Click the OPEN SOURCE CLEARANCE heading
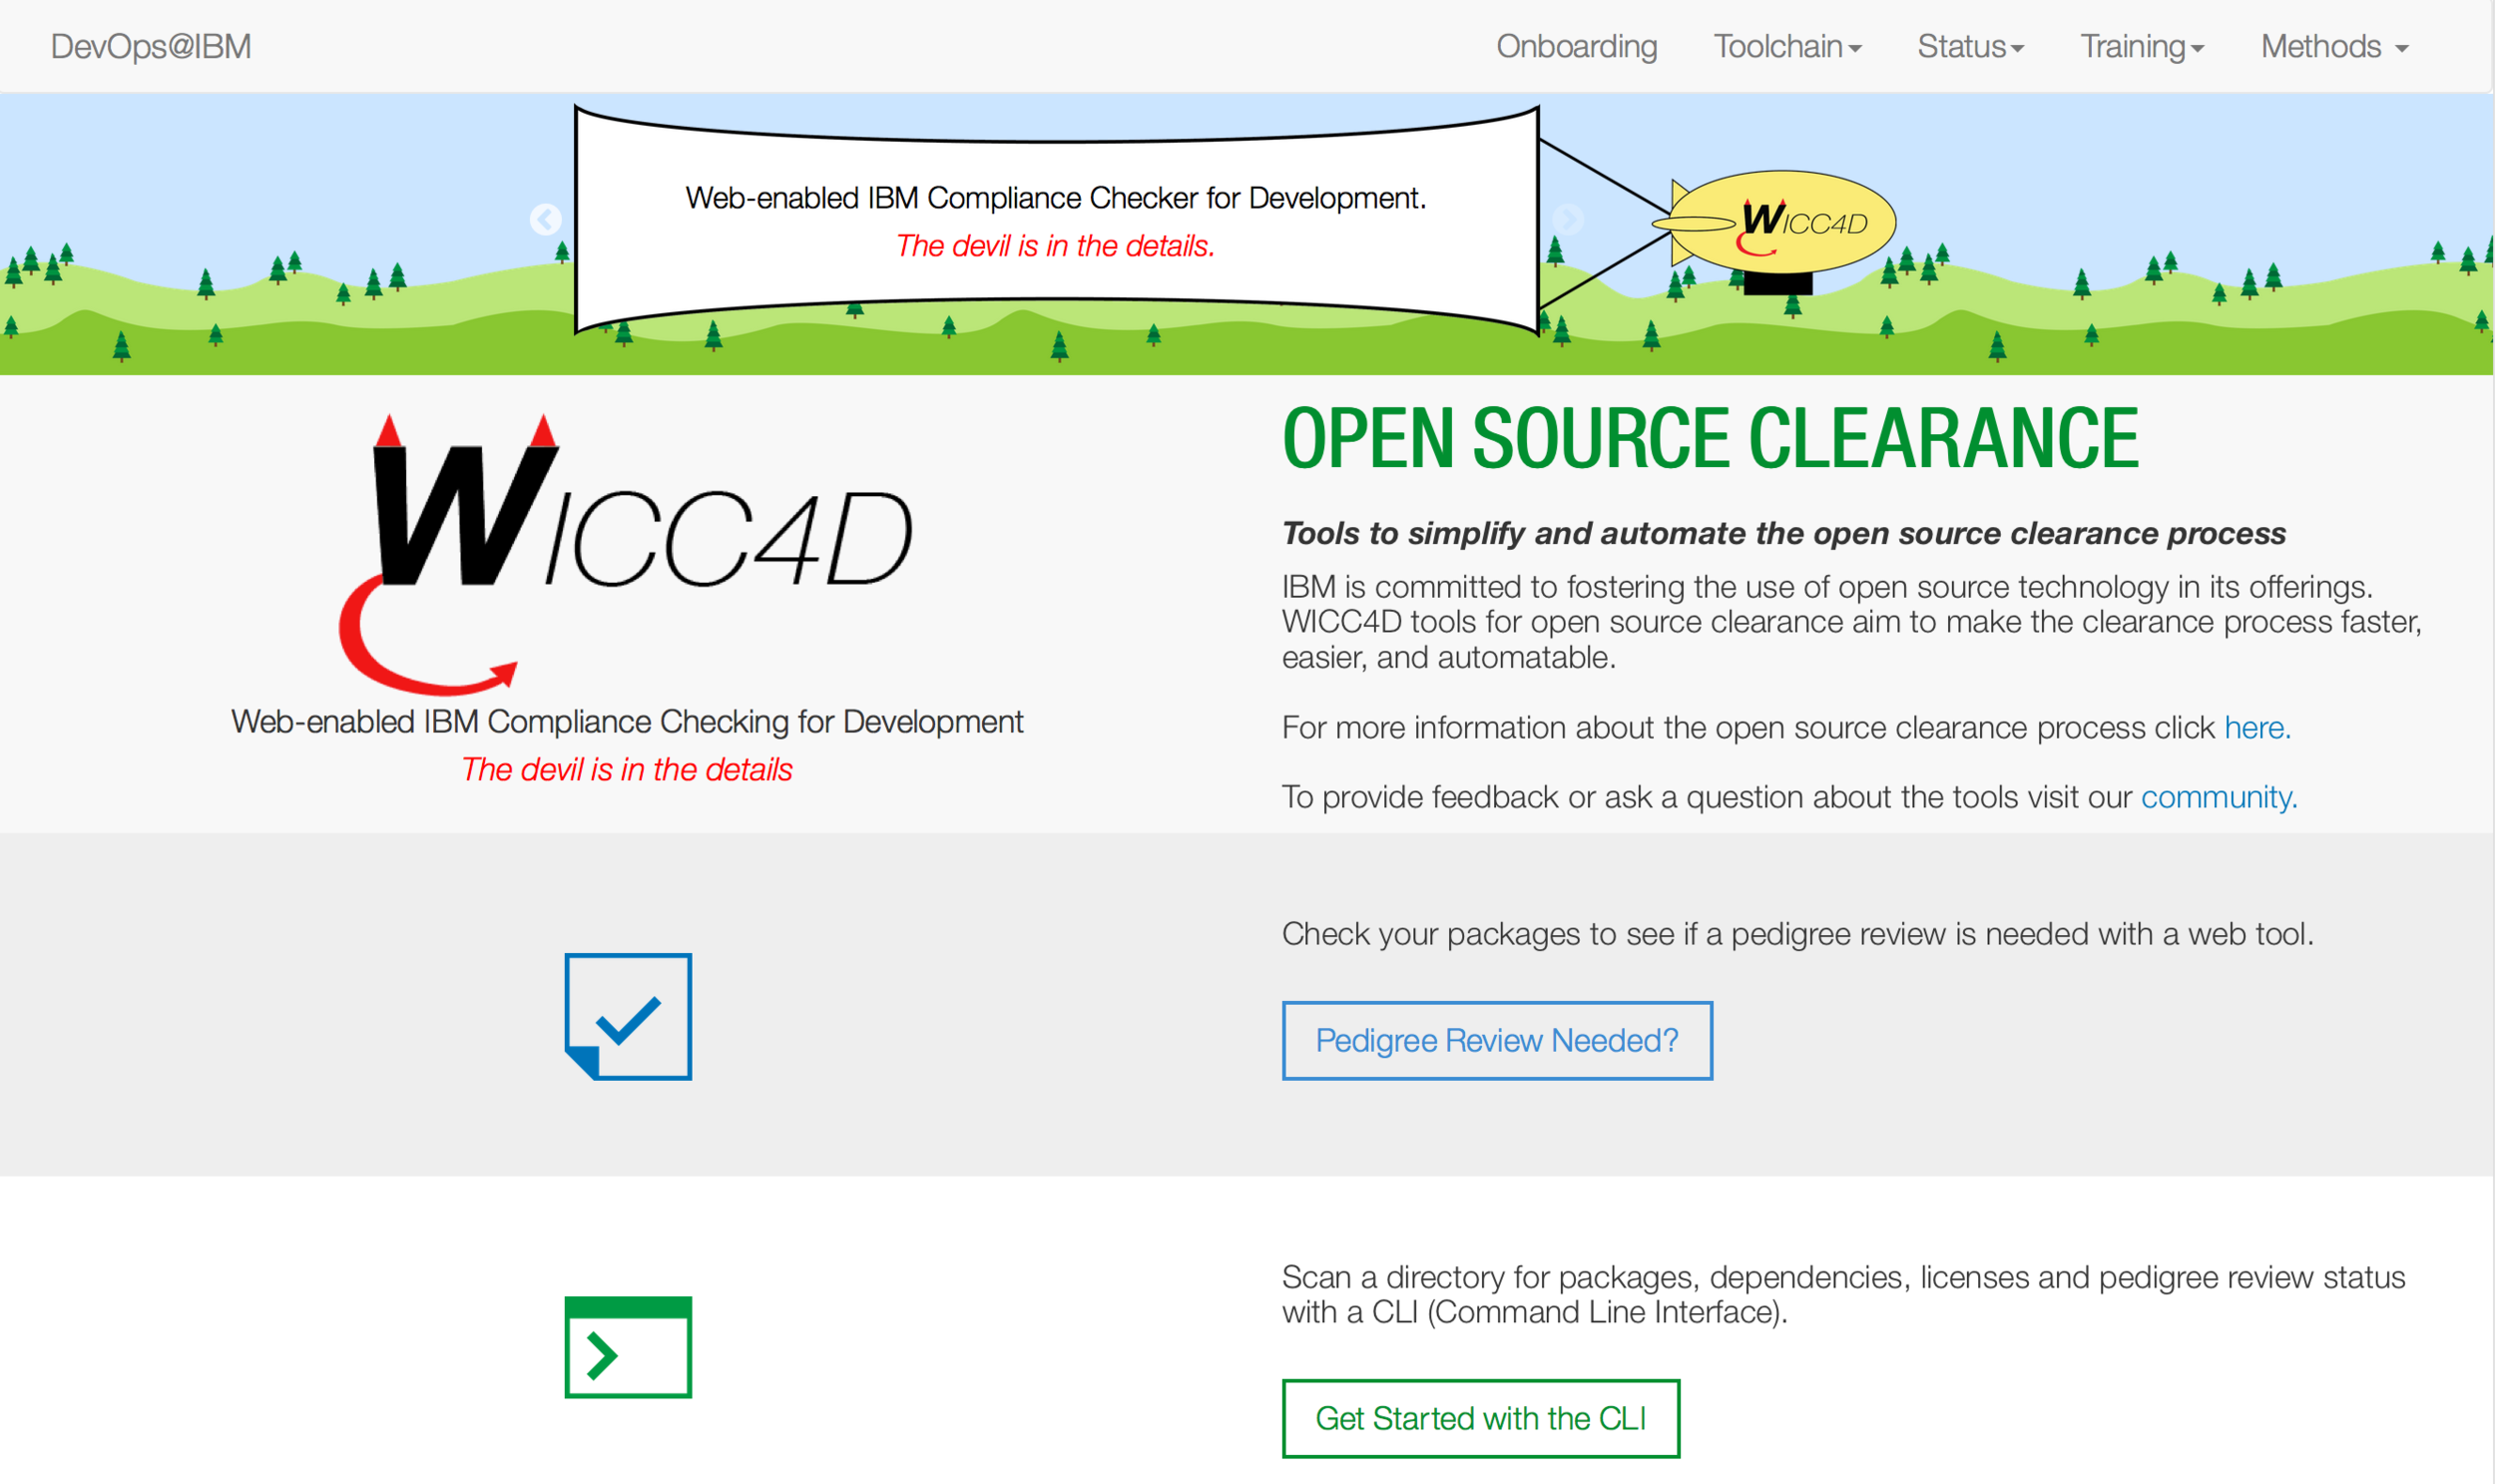The width and height of the screenshot is (2495, 1484). tap(1710, 438)
